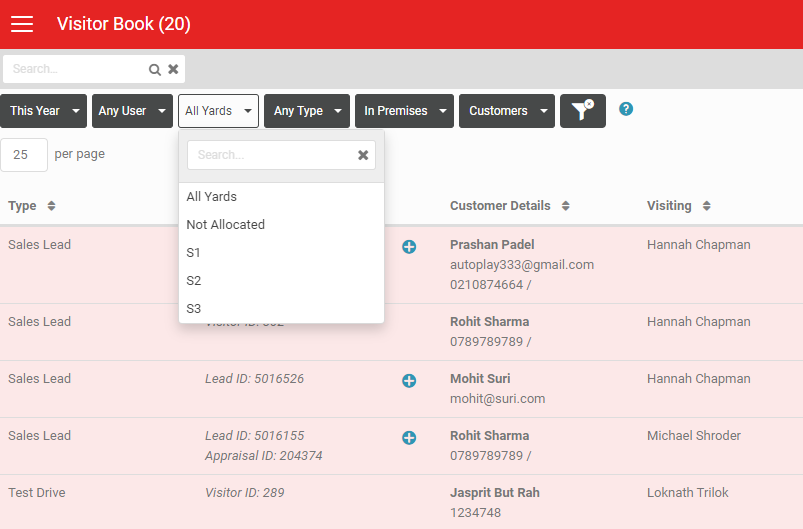Click plus icon for Lead ID 5016155
Viewport: 803px width, 529px height.
[409, 438]
